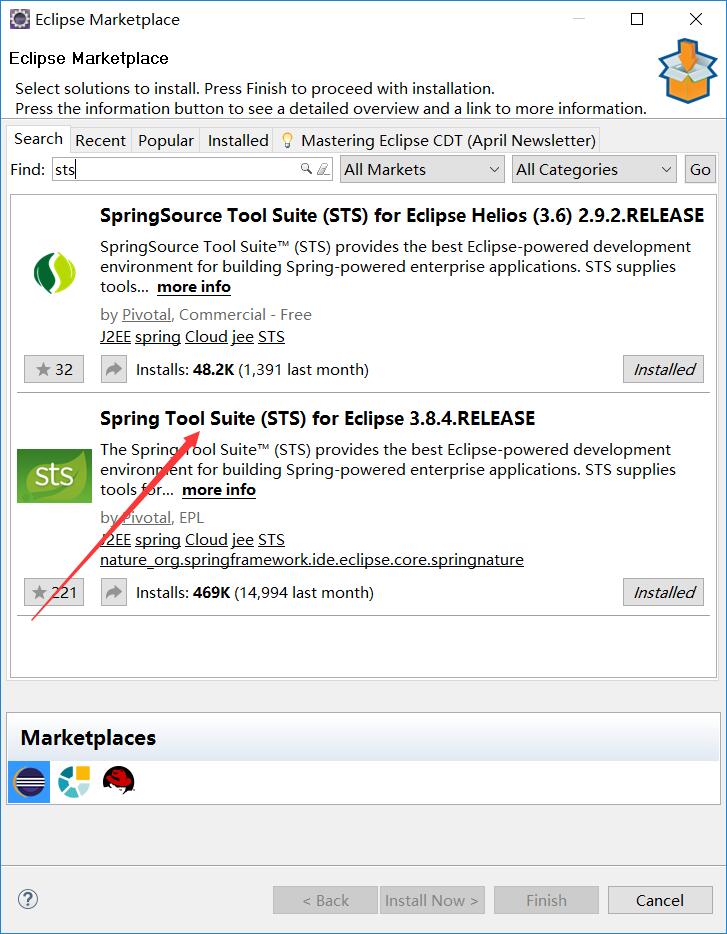Click Installed button for Spring Tool Suite 3.8.4
The image size is (727, 934).
tap(663, 592)
